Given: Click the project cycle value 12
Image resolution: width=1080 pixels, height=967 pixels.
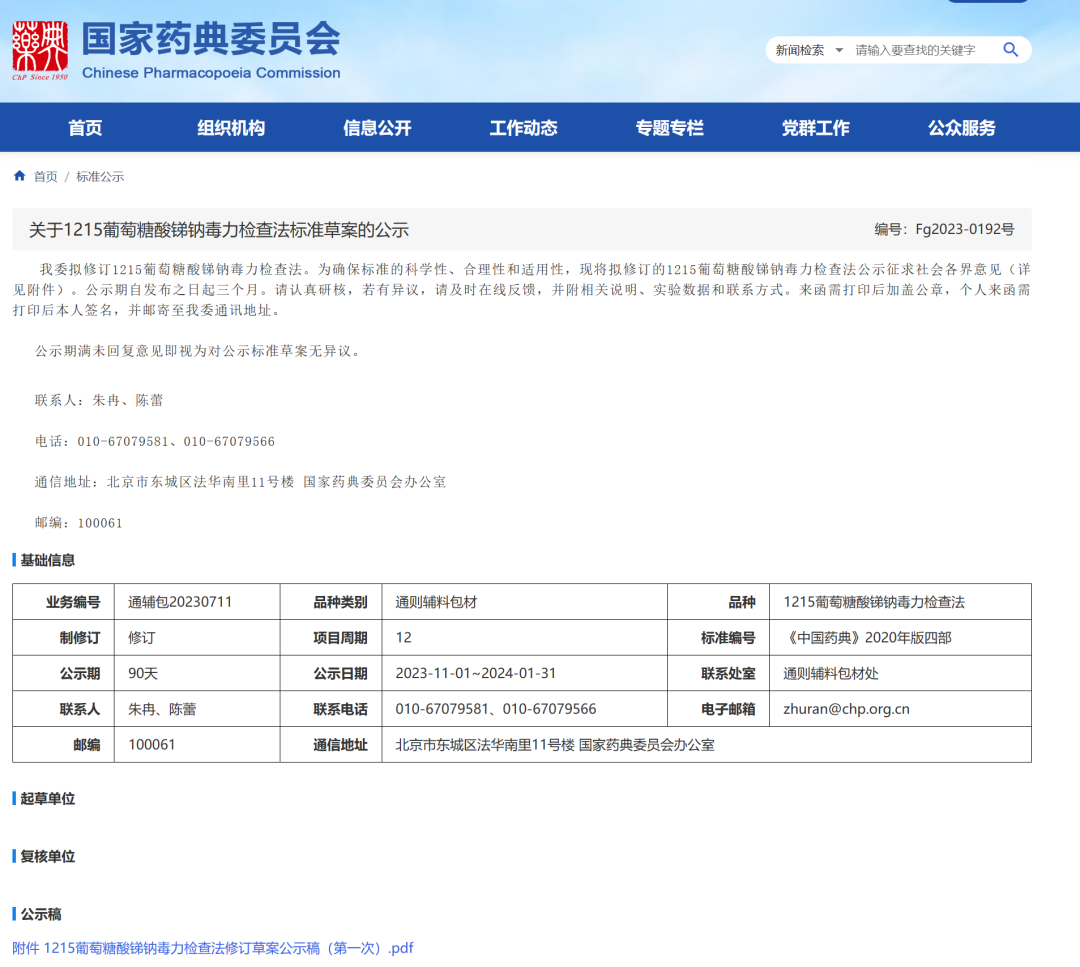Looking at the screenshot, I should click(x=524, y=638).
